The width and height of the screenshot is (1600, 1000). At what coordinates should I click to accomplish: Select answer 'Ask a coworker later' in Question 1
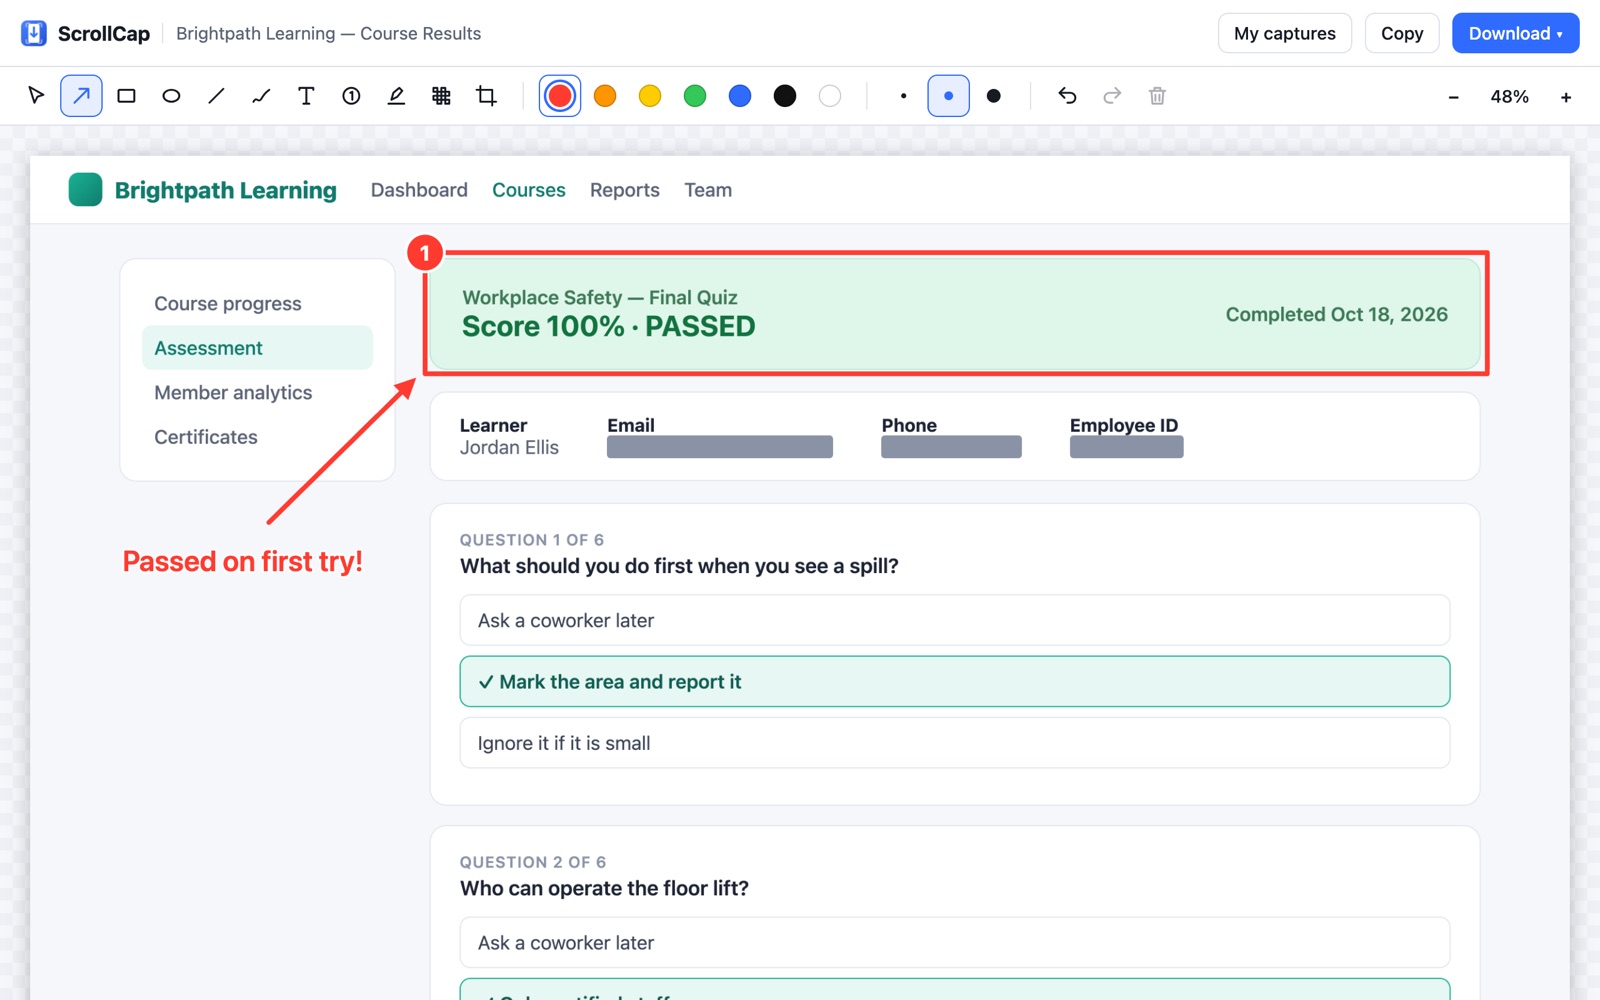click(x=955, y=620)
